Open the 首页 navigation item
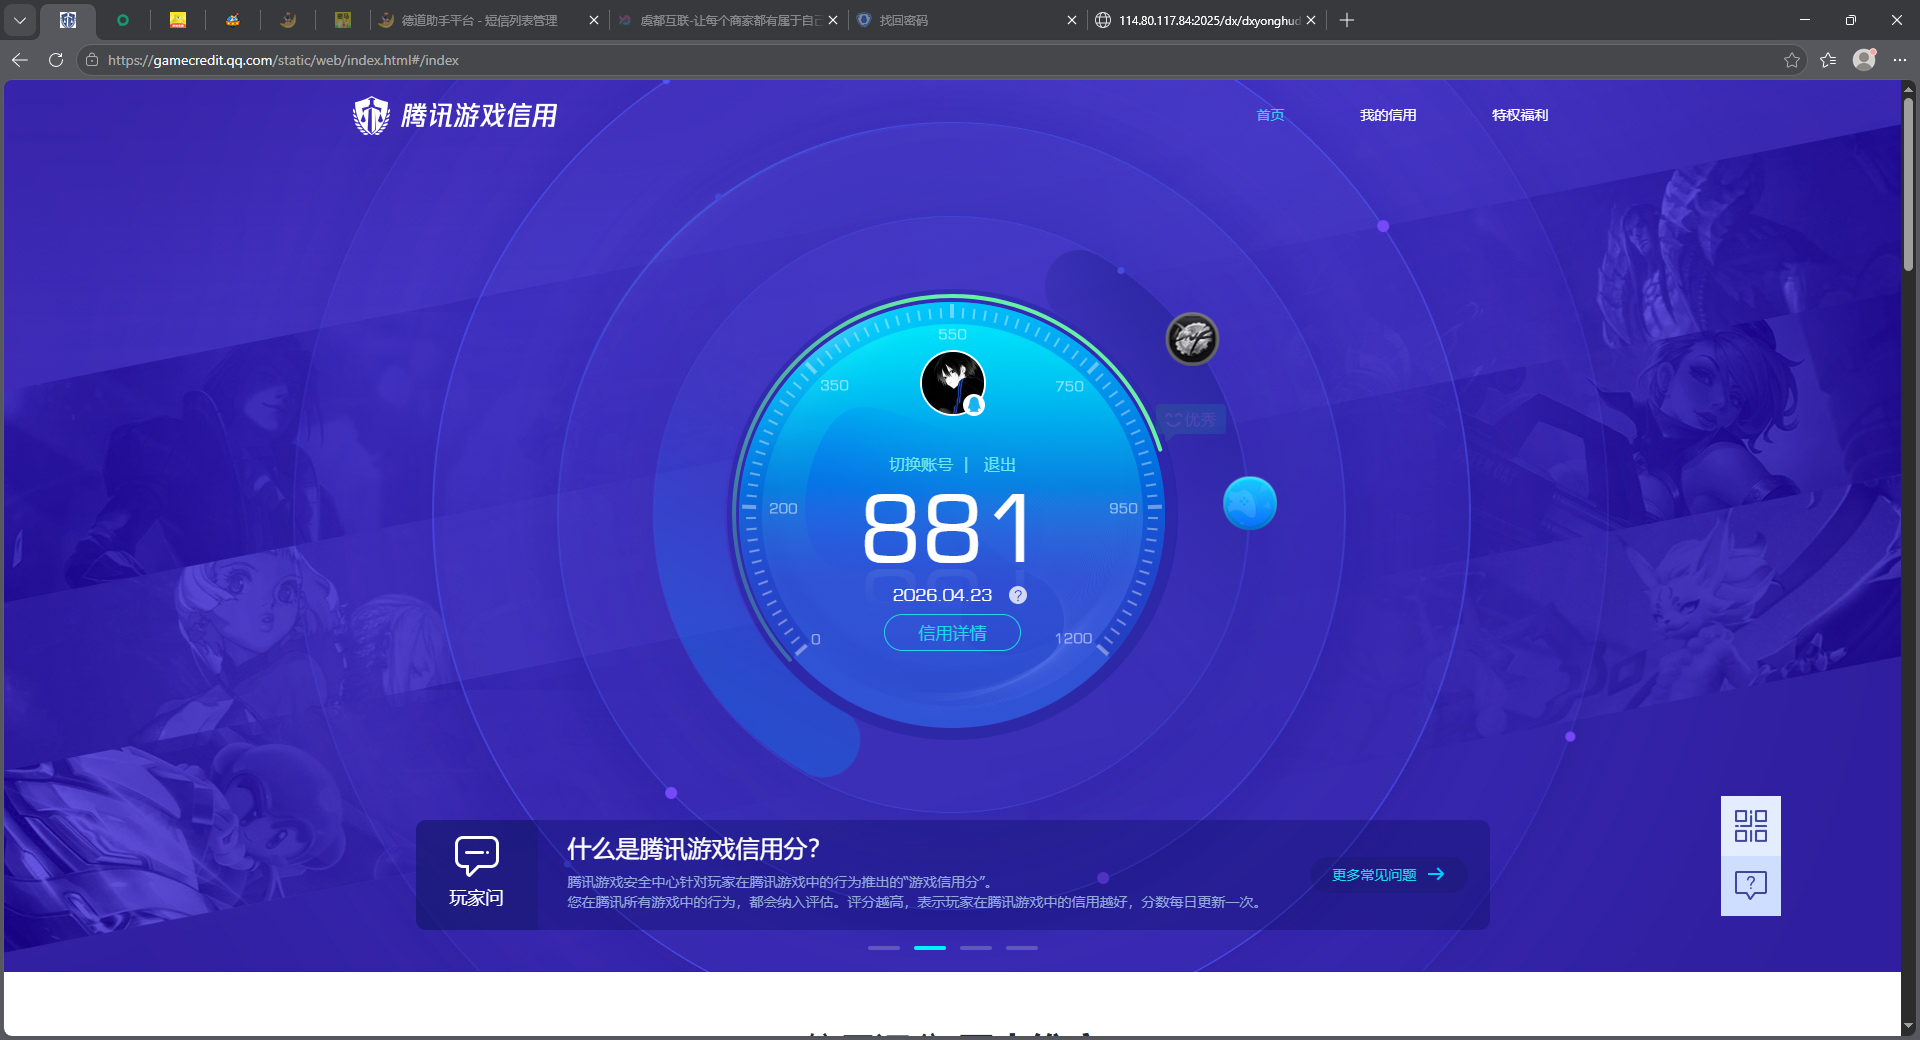 pos(1270,115)
